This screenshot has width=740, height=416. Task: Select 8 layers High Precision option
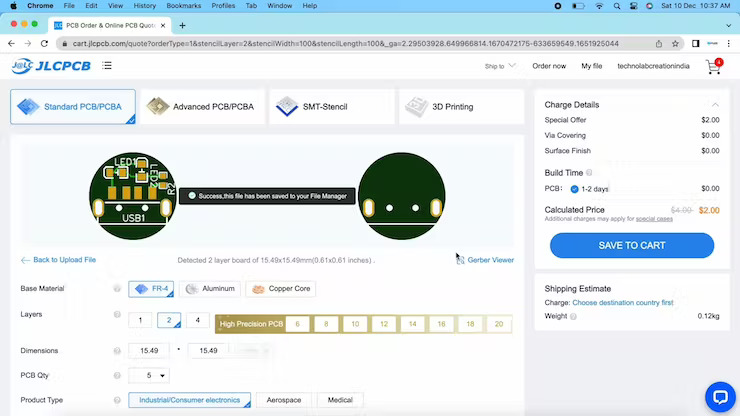[x=326, y=324]
